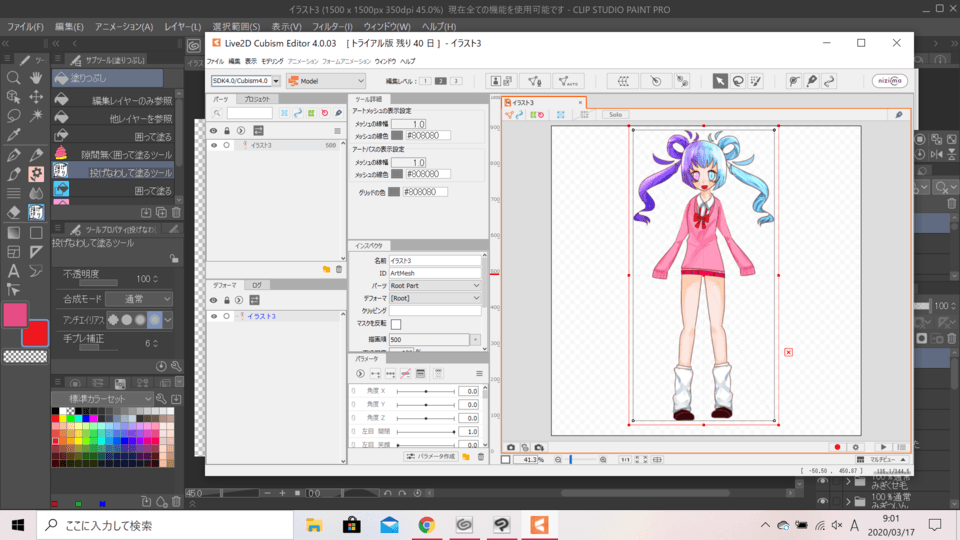Click the 描画順 stepper button

(x=475, y=339)
